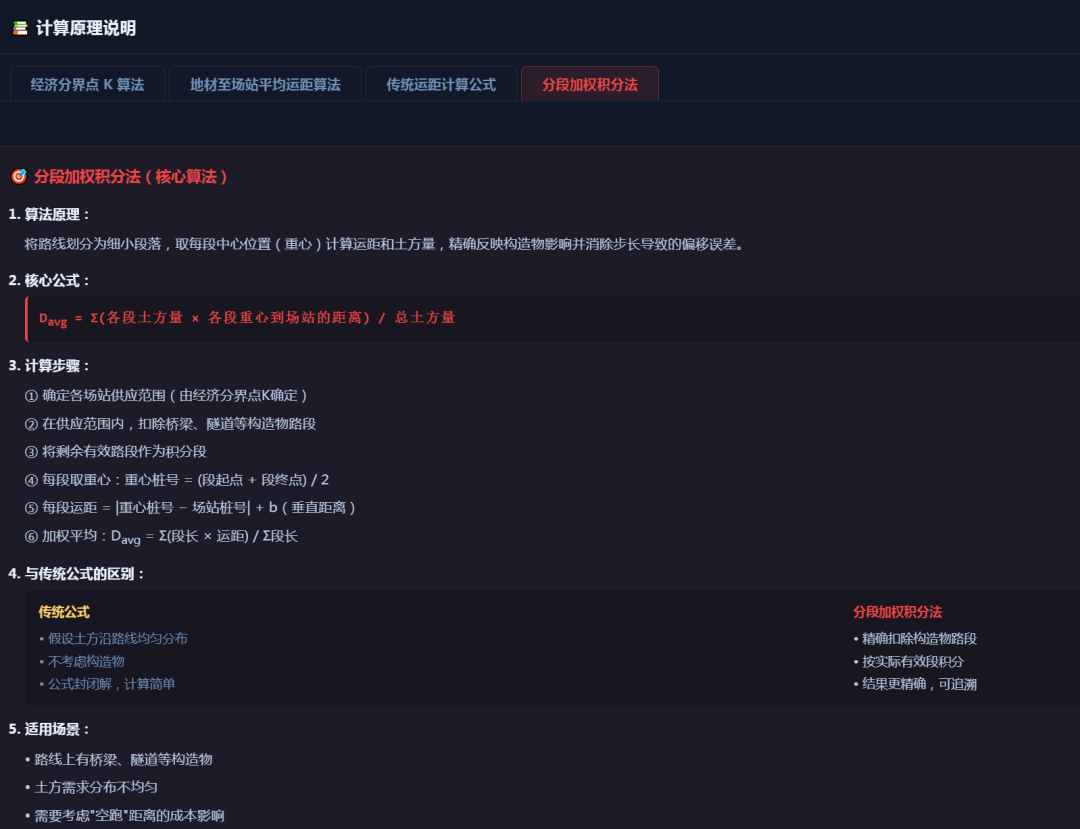Open the 地材至场站平均运距算法 tab
Image resolution: width=1080 pixels, height=829 pixels.
265,84
